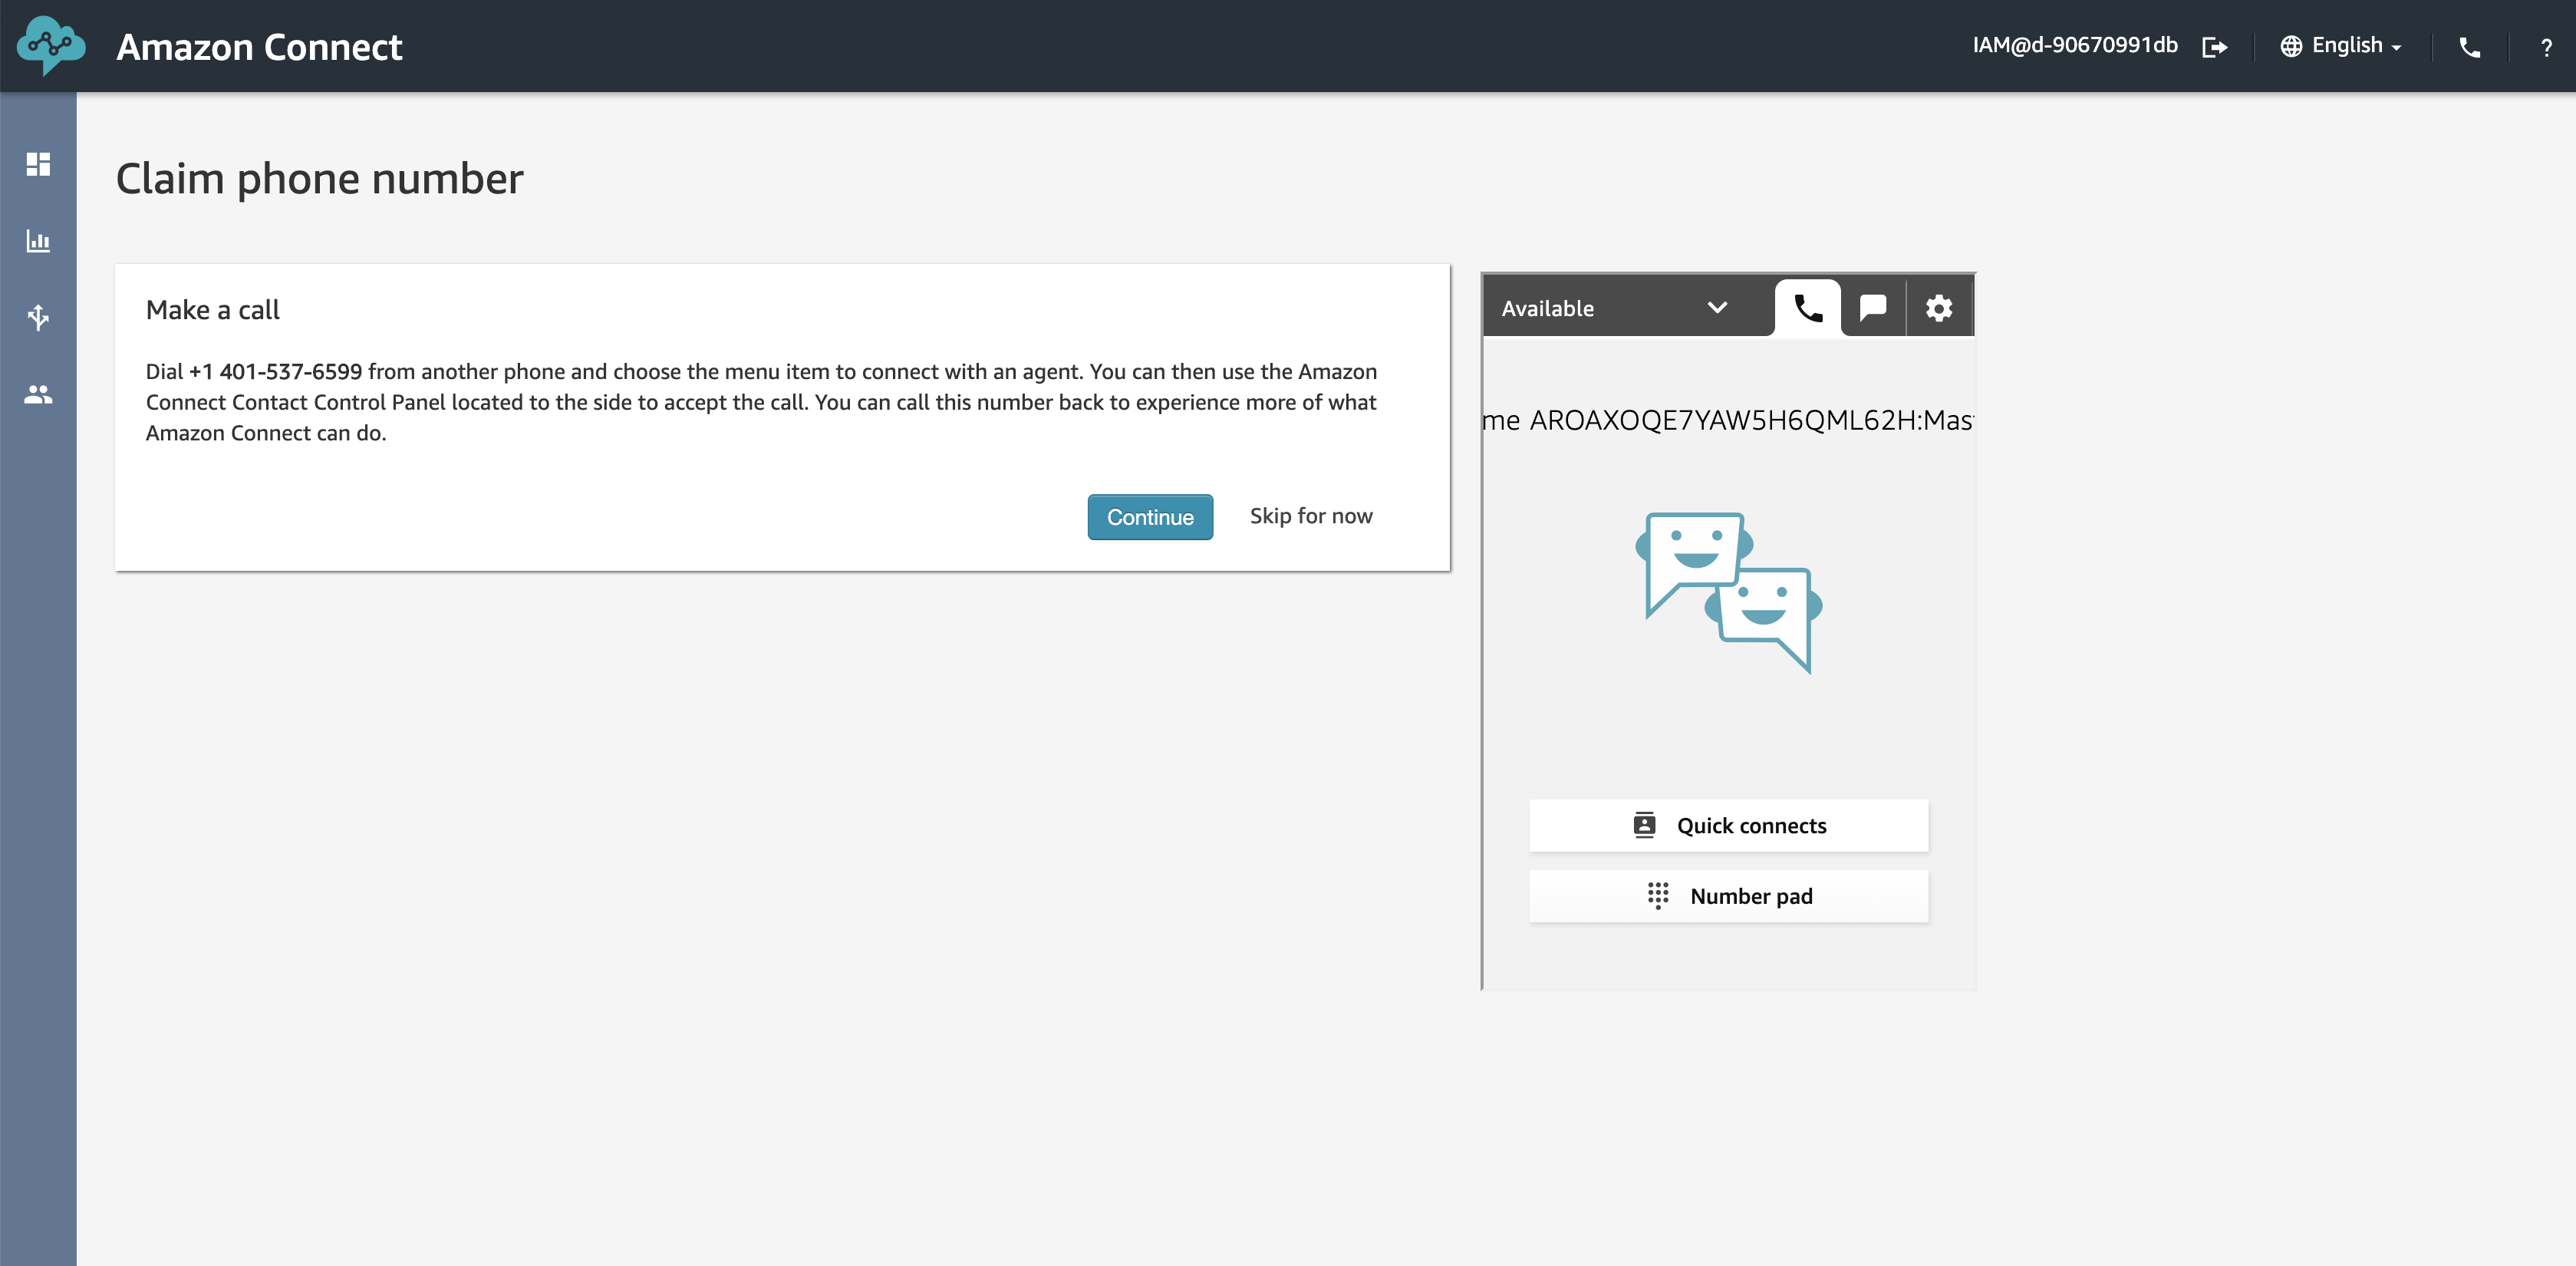The width and height of the screenshot is (2576, 1266).
Task: Open the Number pad button
Action: coord(1728,896)
